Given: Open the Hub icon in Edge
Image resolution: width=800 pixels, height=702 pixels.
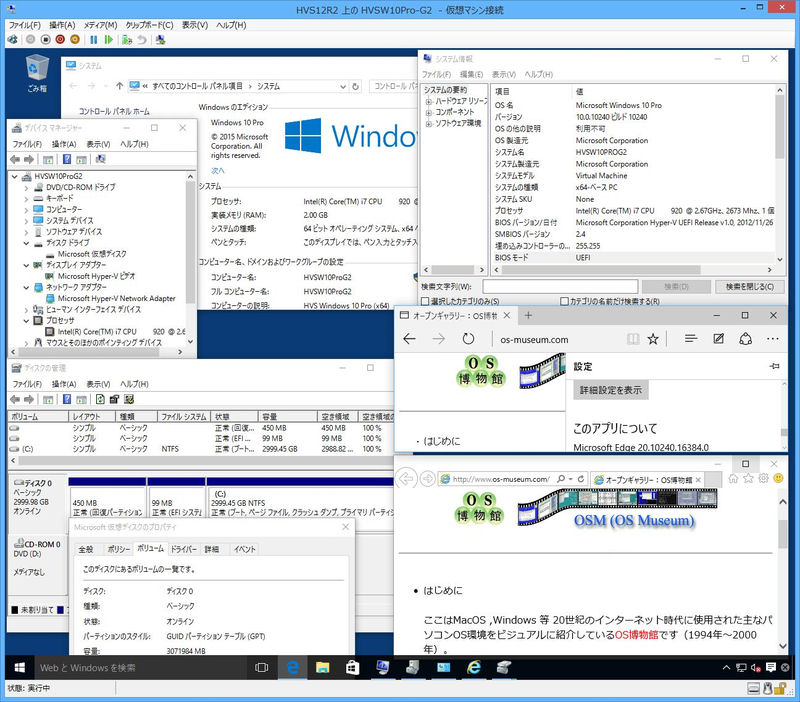Looking at the screenshot, I should 691,339.
